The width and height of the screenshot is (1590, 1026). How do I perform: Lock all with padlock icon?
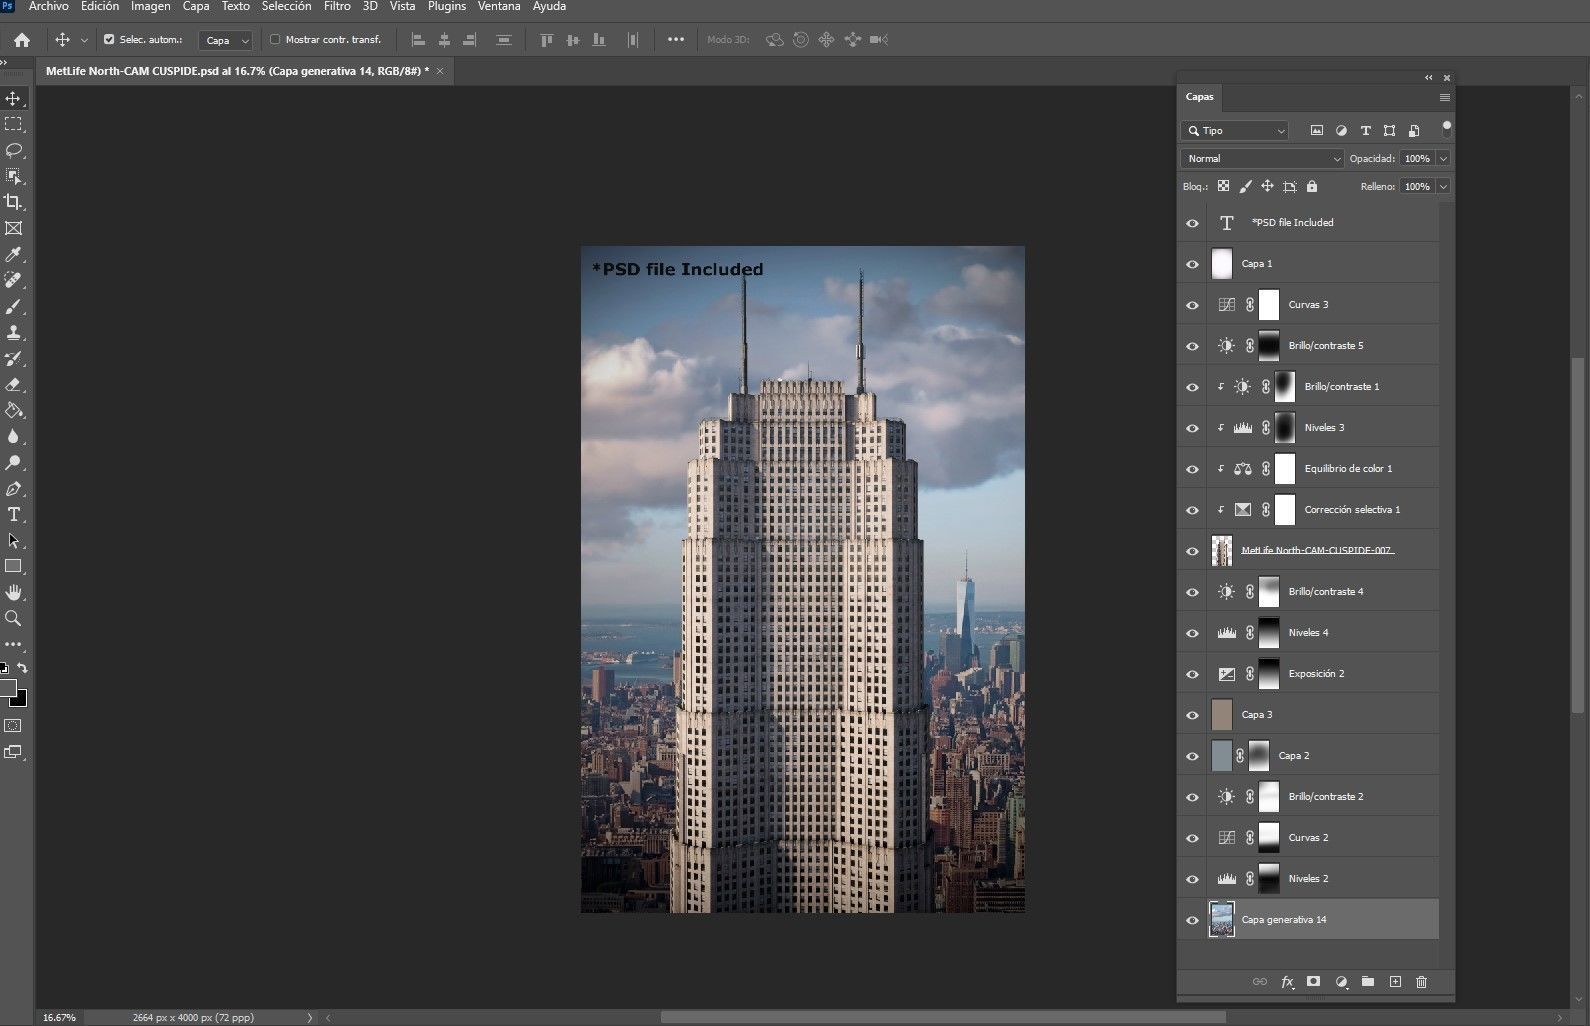pyautogui.click(x=1312, y=186)
